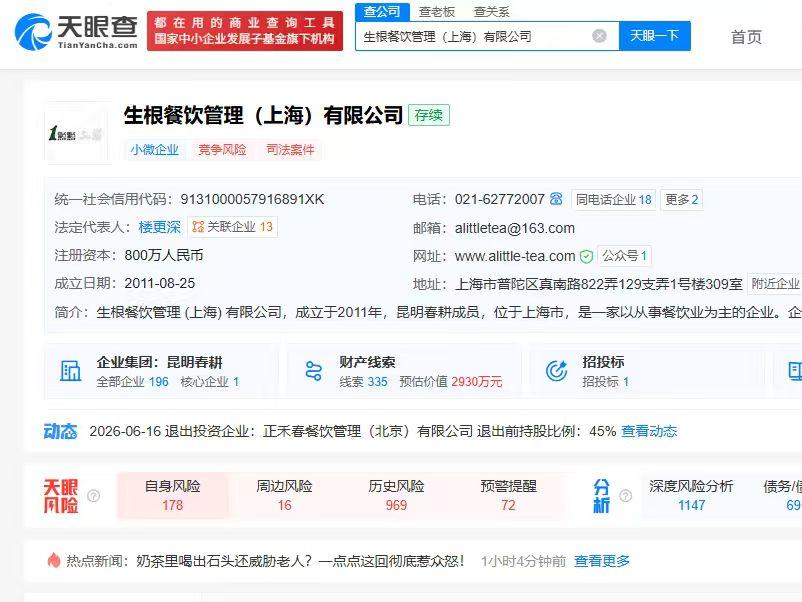
Task: Clear search text with the X icon
Action: coord(599,36)
